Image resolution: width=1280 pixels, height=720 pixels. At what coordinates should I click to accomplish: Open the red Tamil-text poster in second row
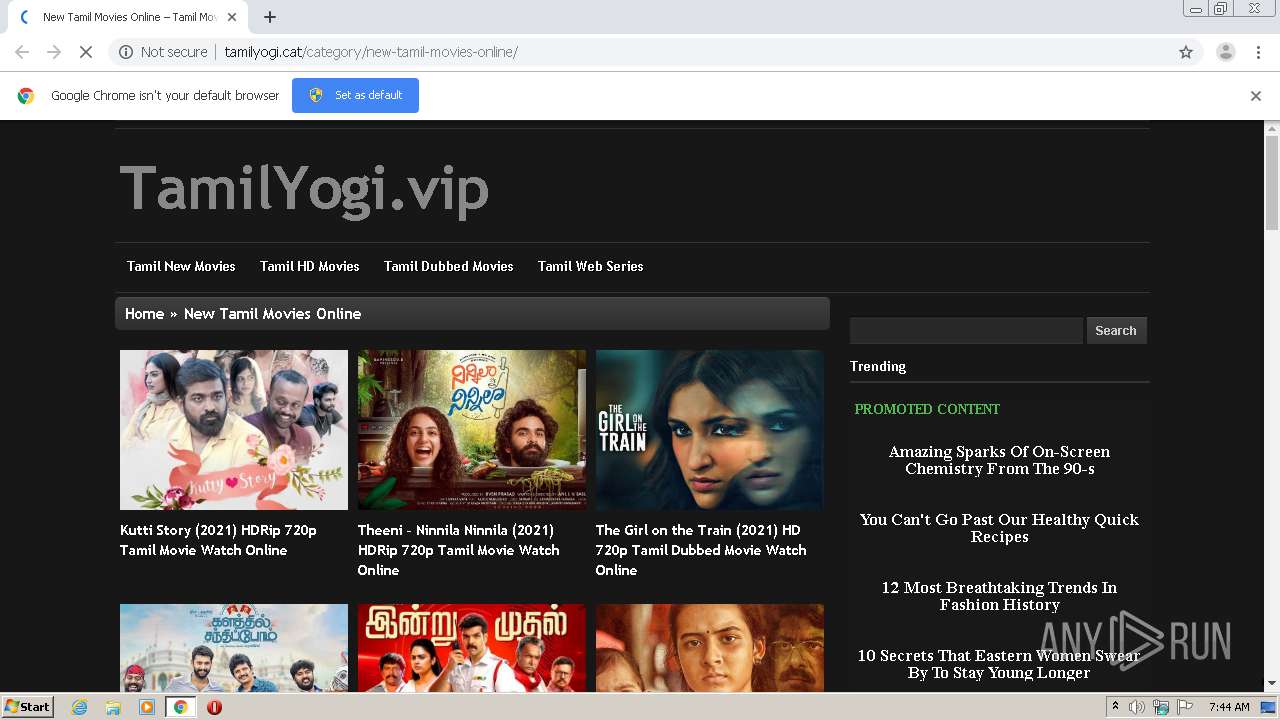click(x=472, y=648)
